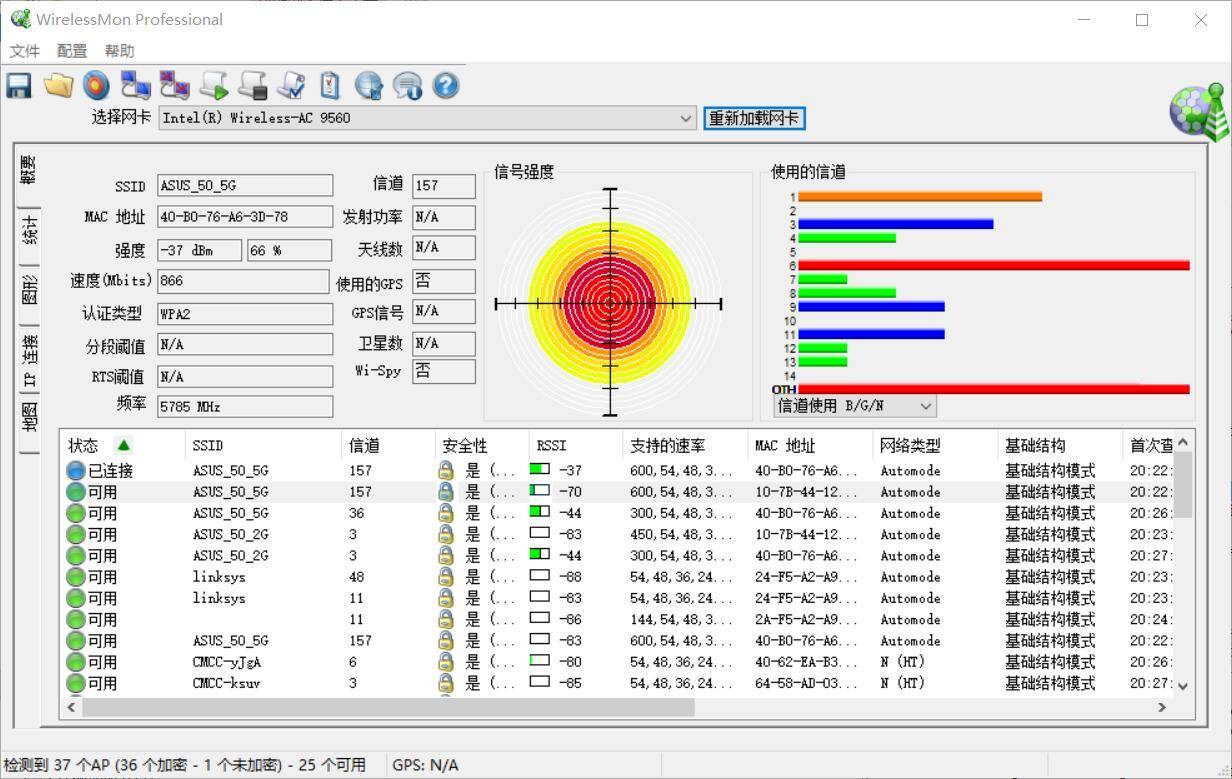This screenshot has width=1232, height=779.
Task: Start logging via the green play scroll icon
Action: [x=213, y=86]
